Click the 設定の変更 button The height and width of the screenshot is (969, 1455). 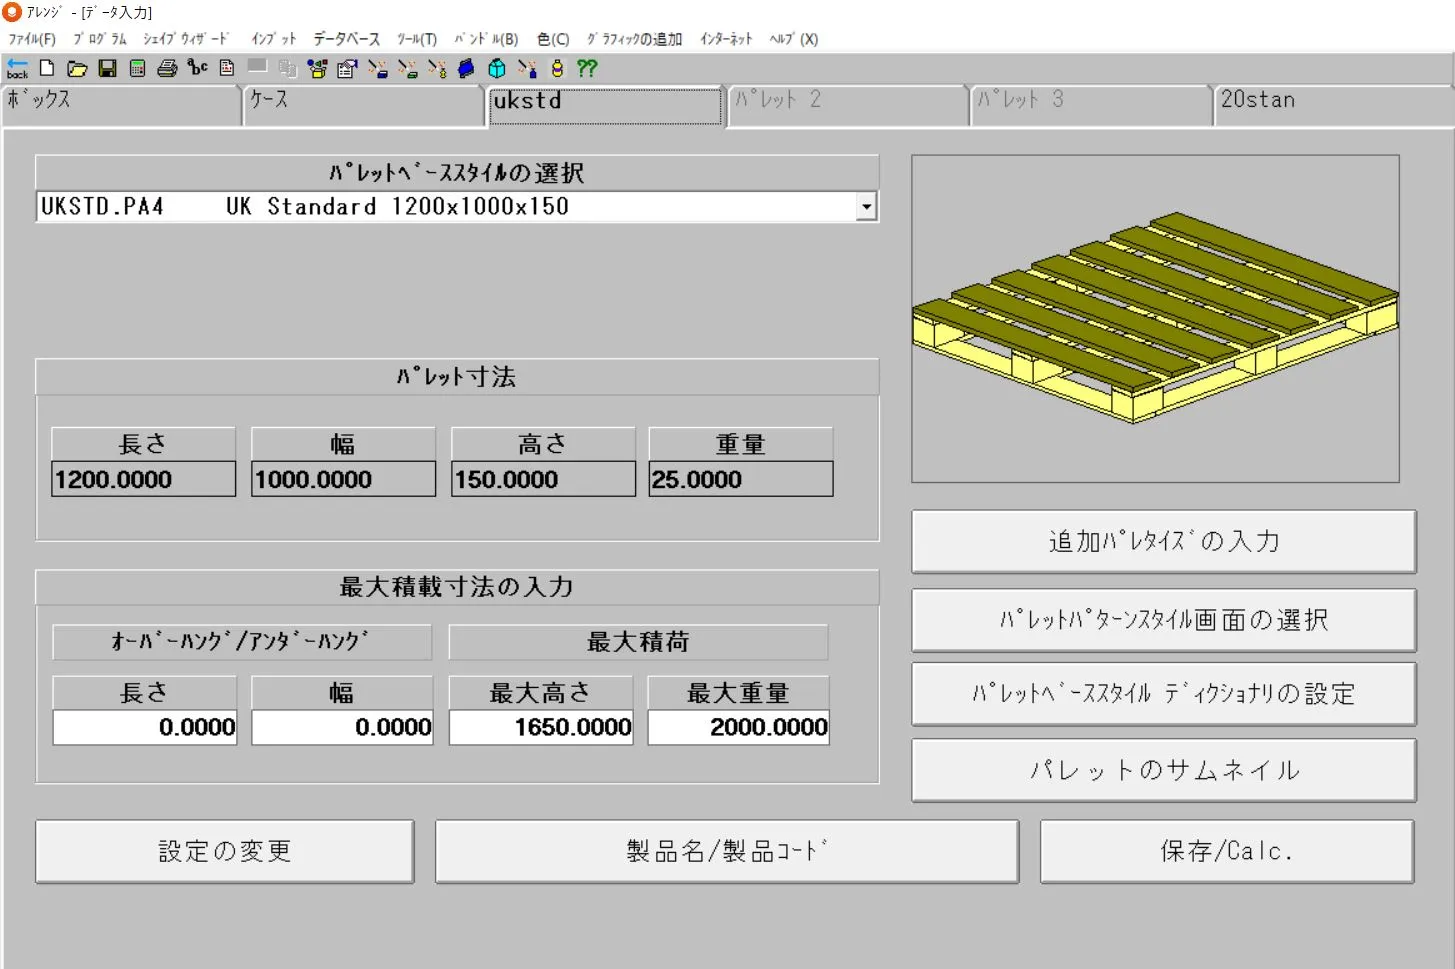click(x=224, y=851)
